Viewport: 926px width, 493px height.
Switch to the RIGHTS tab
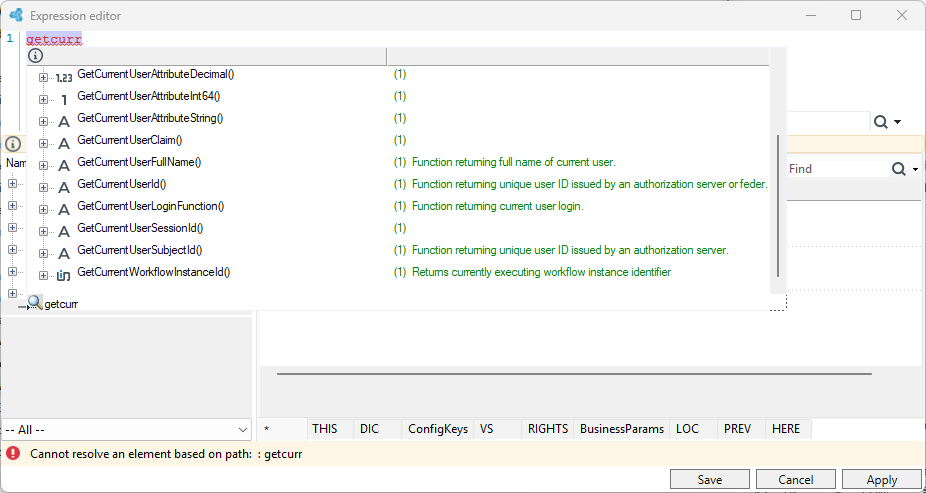547,429
